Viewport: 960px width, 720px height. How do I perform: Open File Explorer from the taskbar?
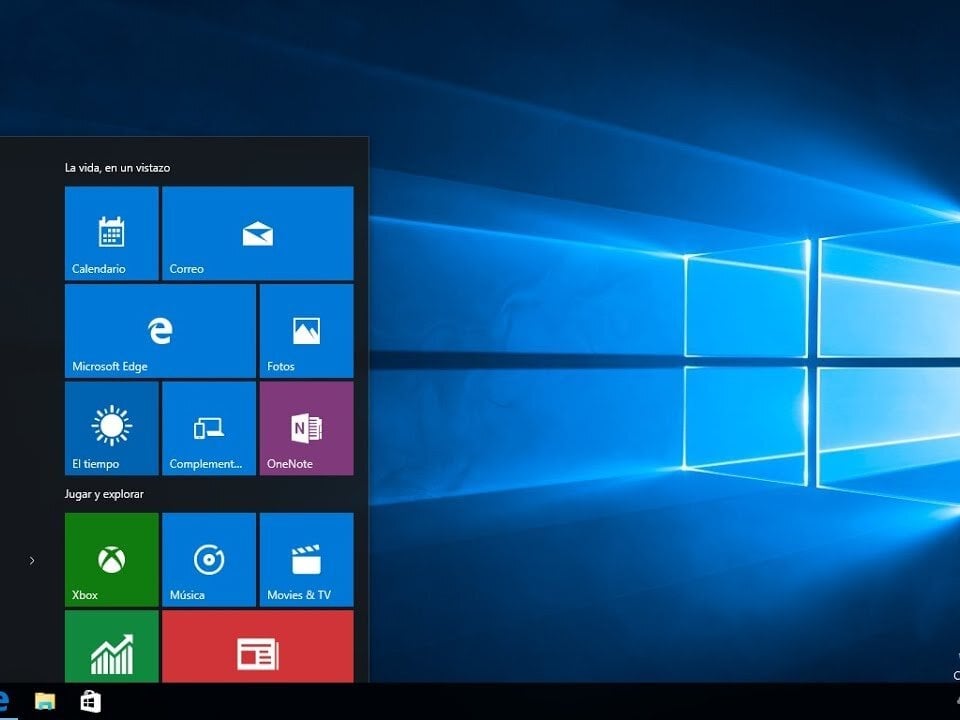point(45,701)
